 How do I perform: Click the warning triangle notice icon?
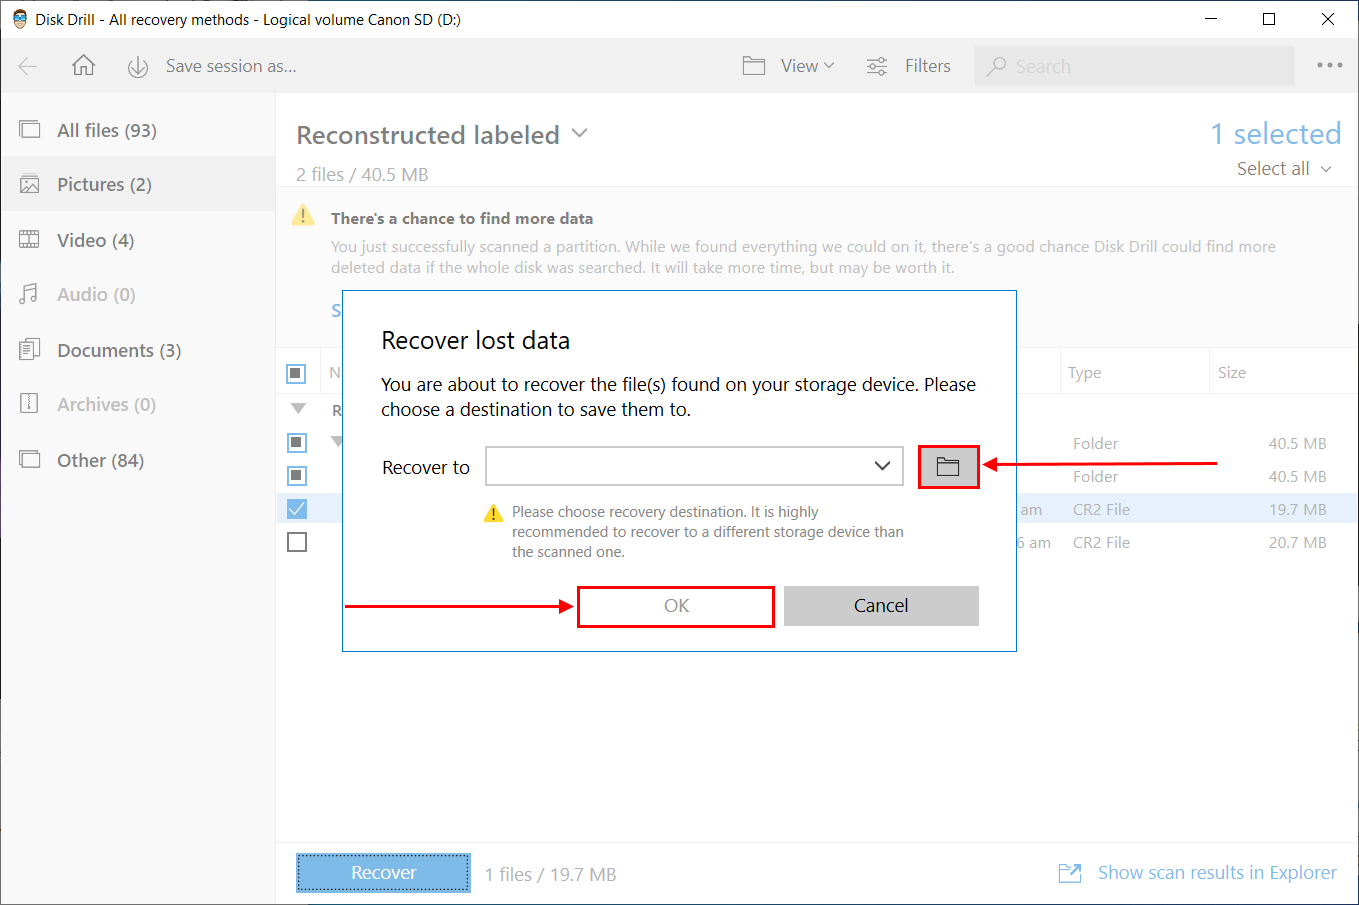[x=303, y=216]
